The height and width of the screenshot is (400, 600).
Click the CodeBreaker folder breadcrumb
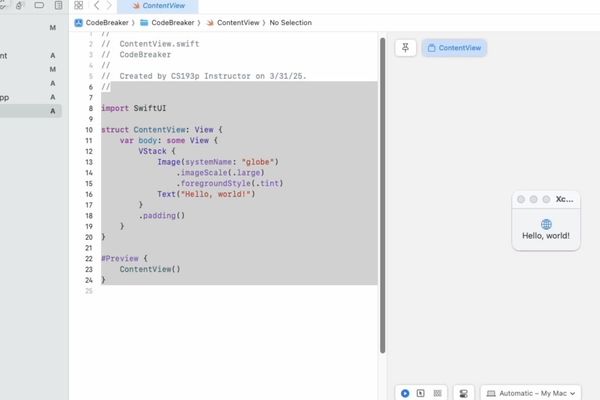point(168,23)
